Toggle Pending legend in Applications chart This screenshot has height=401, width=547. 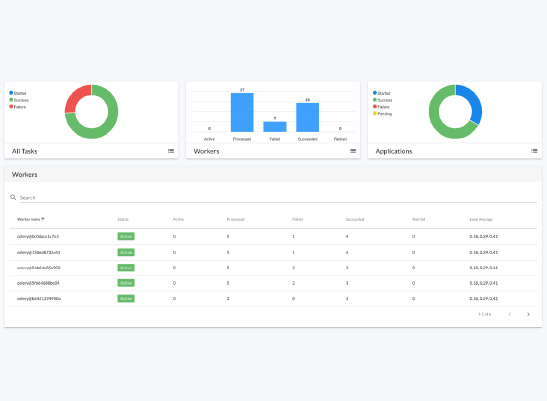tap(382, 113)
